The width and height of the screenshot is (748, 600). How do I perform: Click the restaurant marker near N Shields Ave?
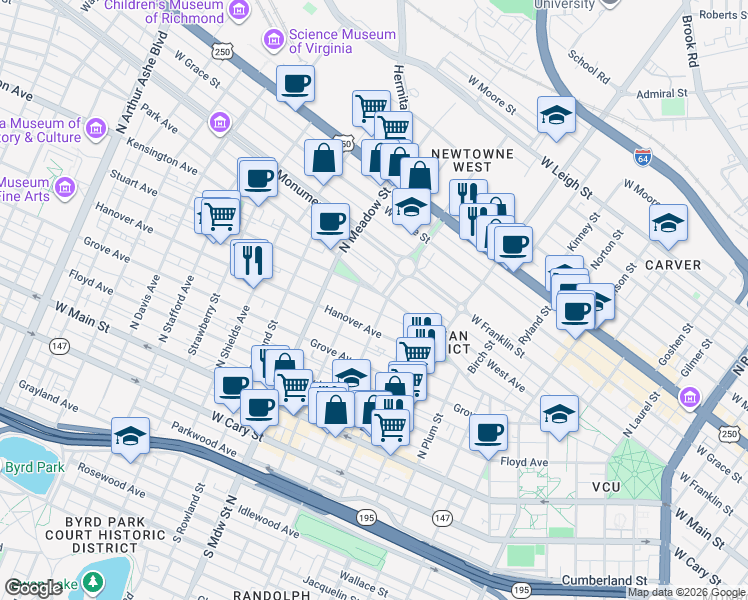(253, 261)
